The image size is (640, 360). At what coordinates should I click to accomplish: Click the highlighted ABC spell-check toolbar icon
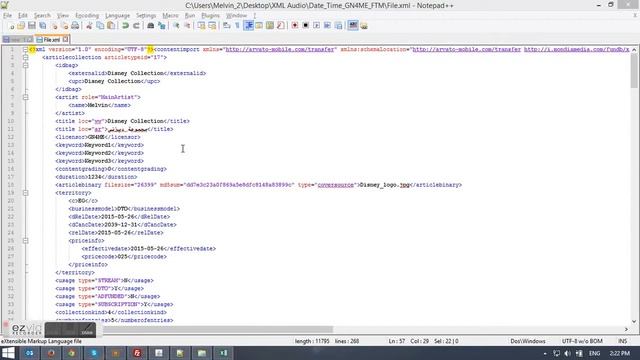coord(353,26)
